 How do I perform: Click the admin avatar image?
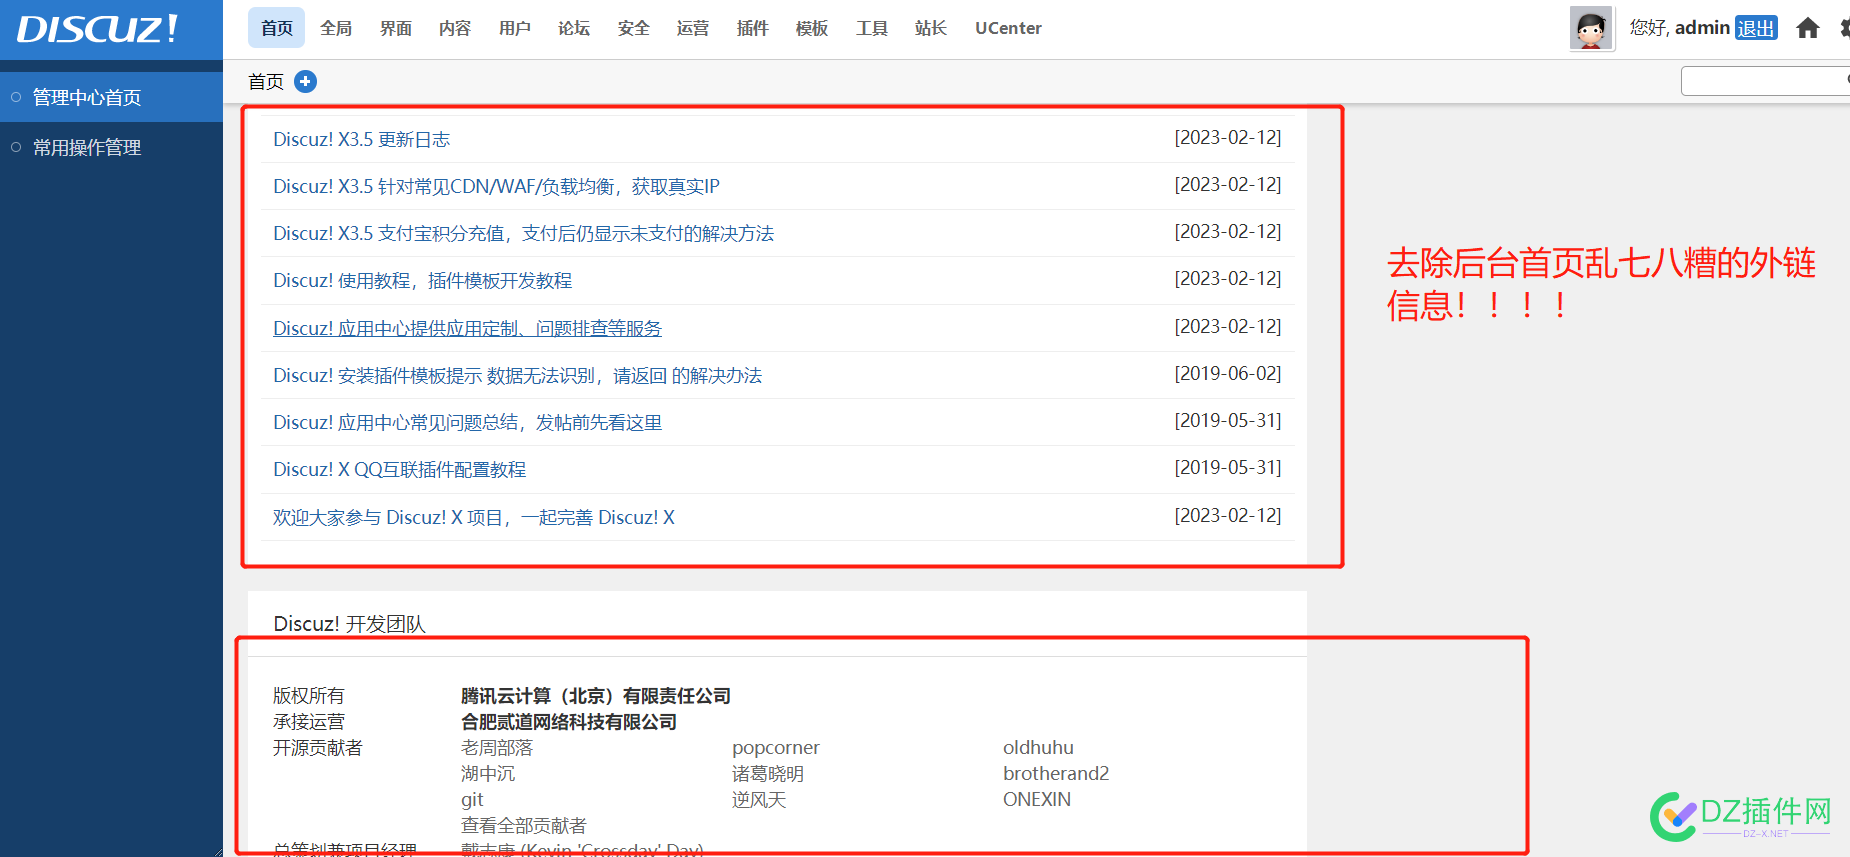tap(1591, 28)
